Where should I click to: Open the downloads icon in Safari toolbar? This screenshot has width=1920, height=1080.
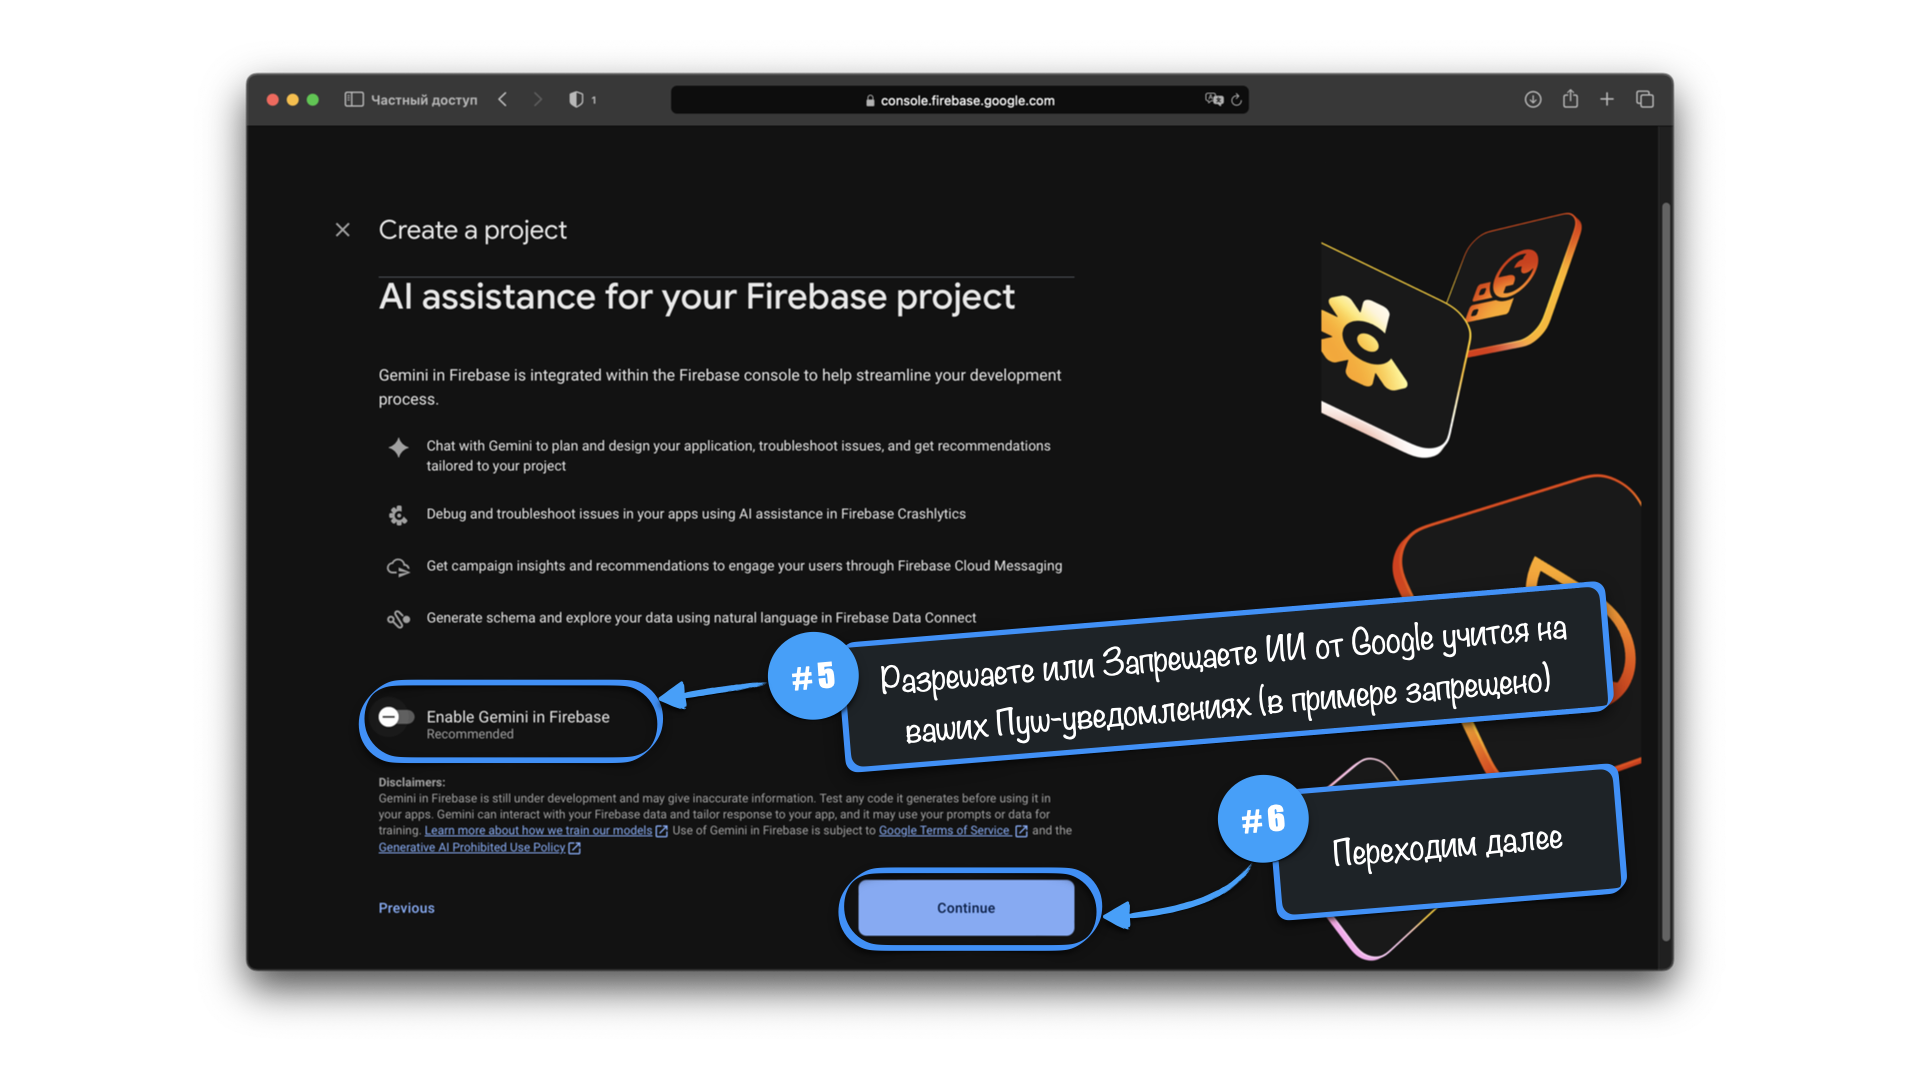coord(1533,100)
